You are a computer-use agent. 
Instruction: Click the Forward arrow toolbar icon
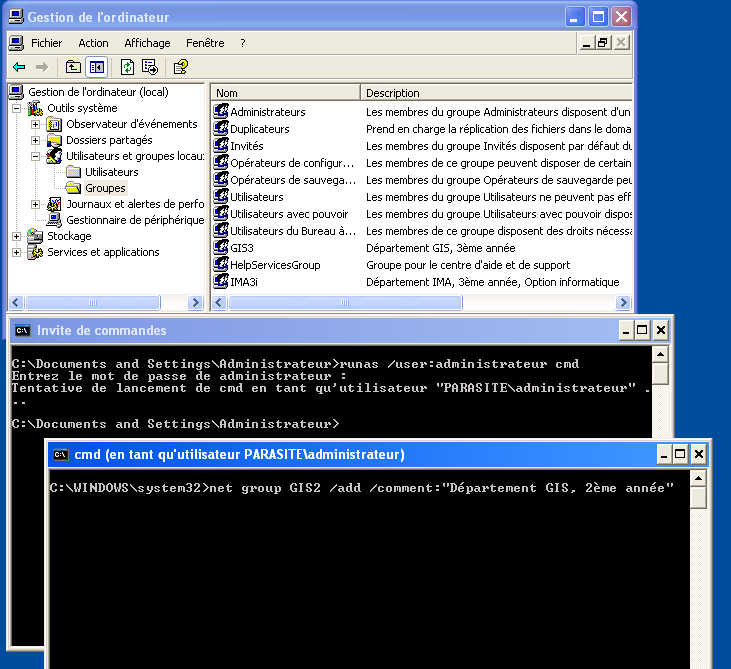42,67
